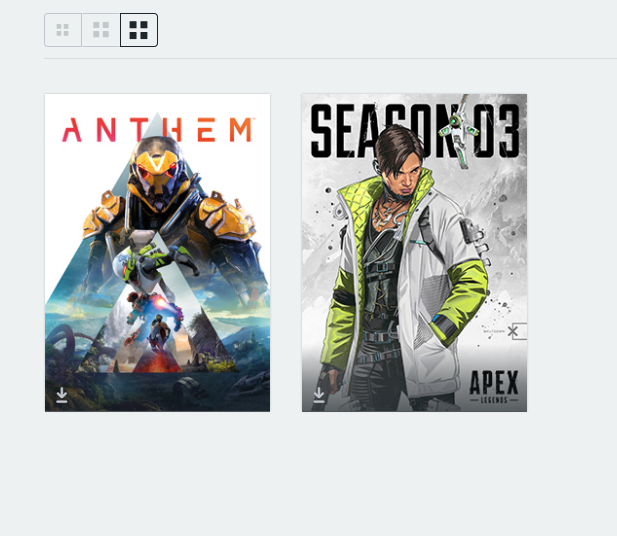
Task: Switch to the small tile grid view
Action: coord(63,30)
